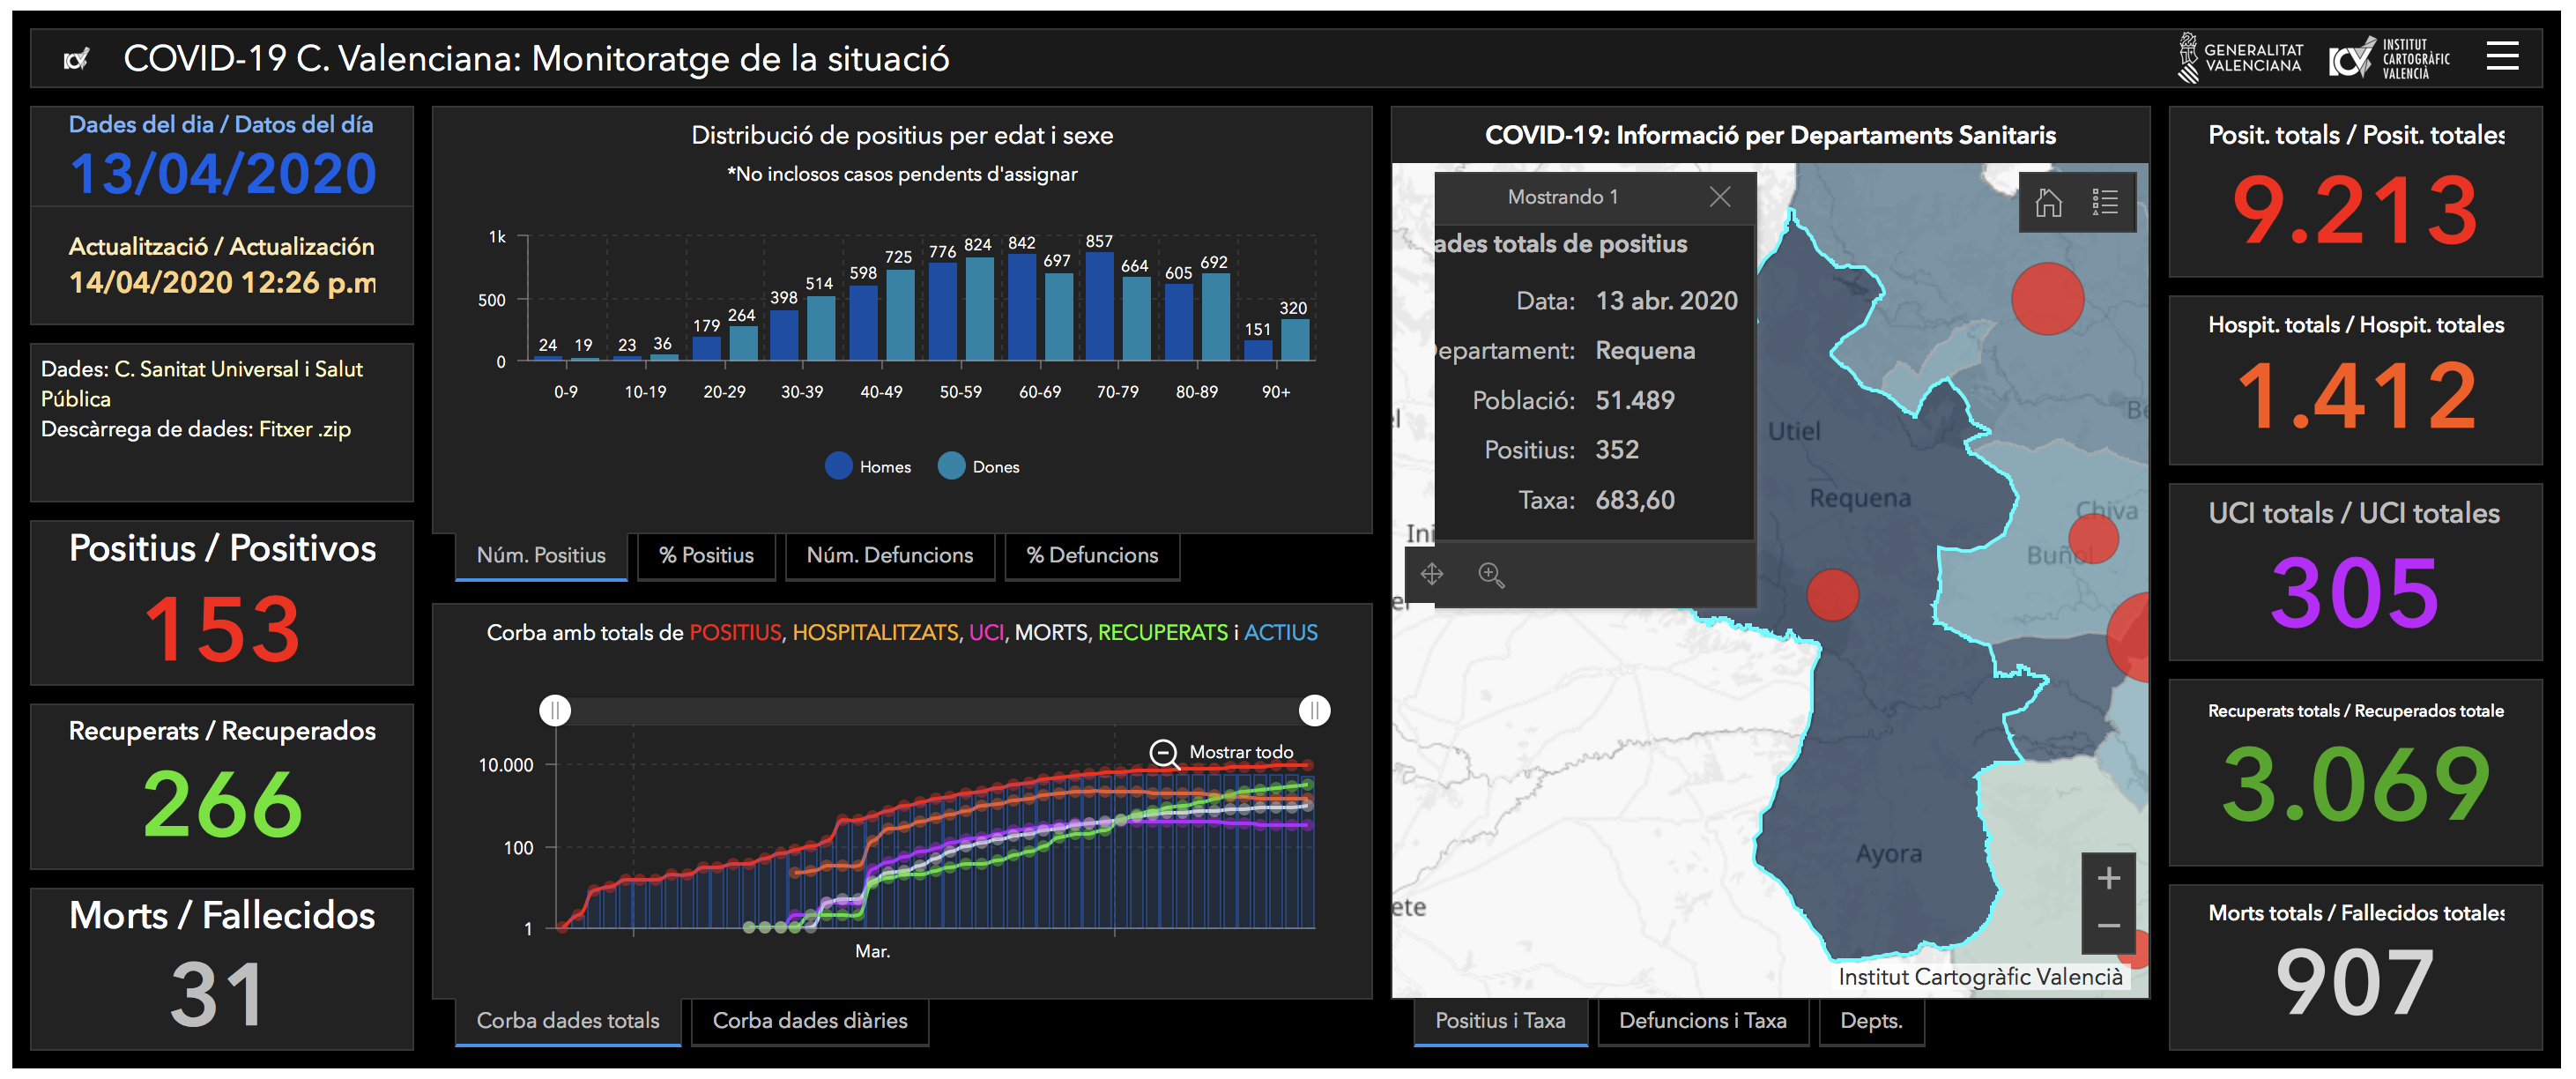This screenshot has height=1079, width=2576.
Task: Open the hamburger menu in header
Action: [x=2501, y=56]
